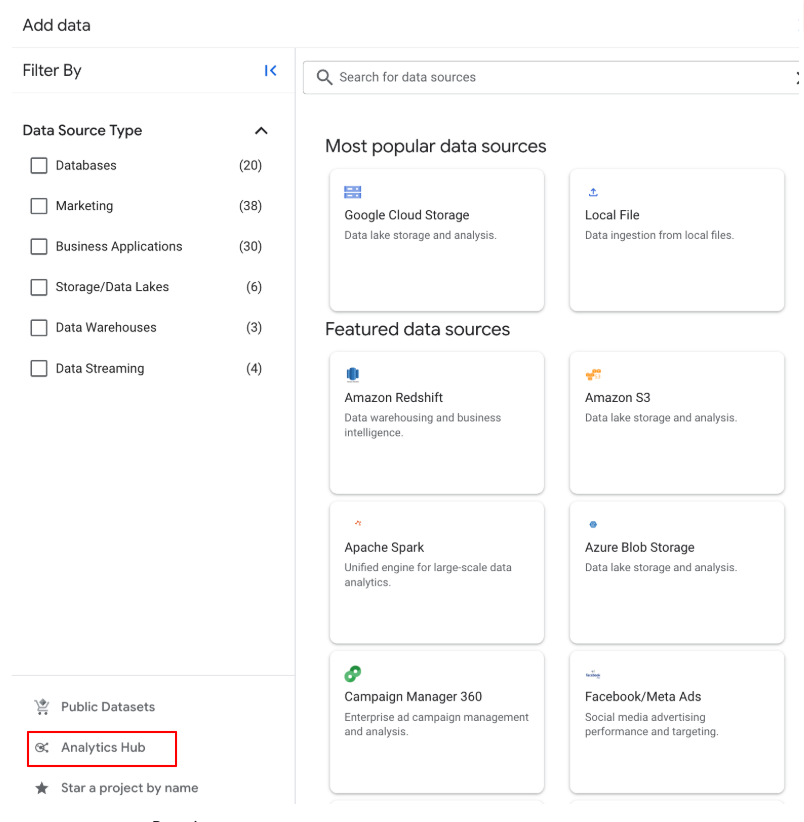This screenshot has height=822, width=804.
Task: Click the Amazon S3 logo icon
Action: point(593,374)
